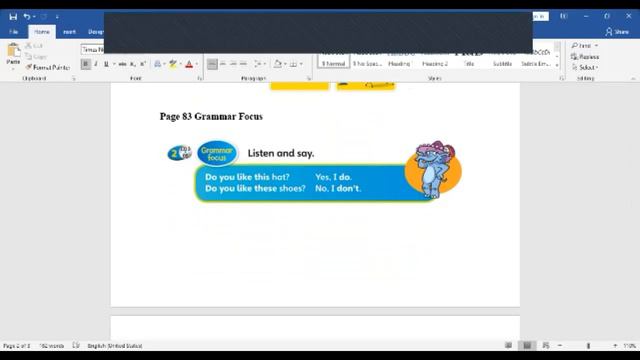640x360 pixels.
Task: Toggle Italic formatting
Action: pyautogui.click(x=96, y=64)
